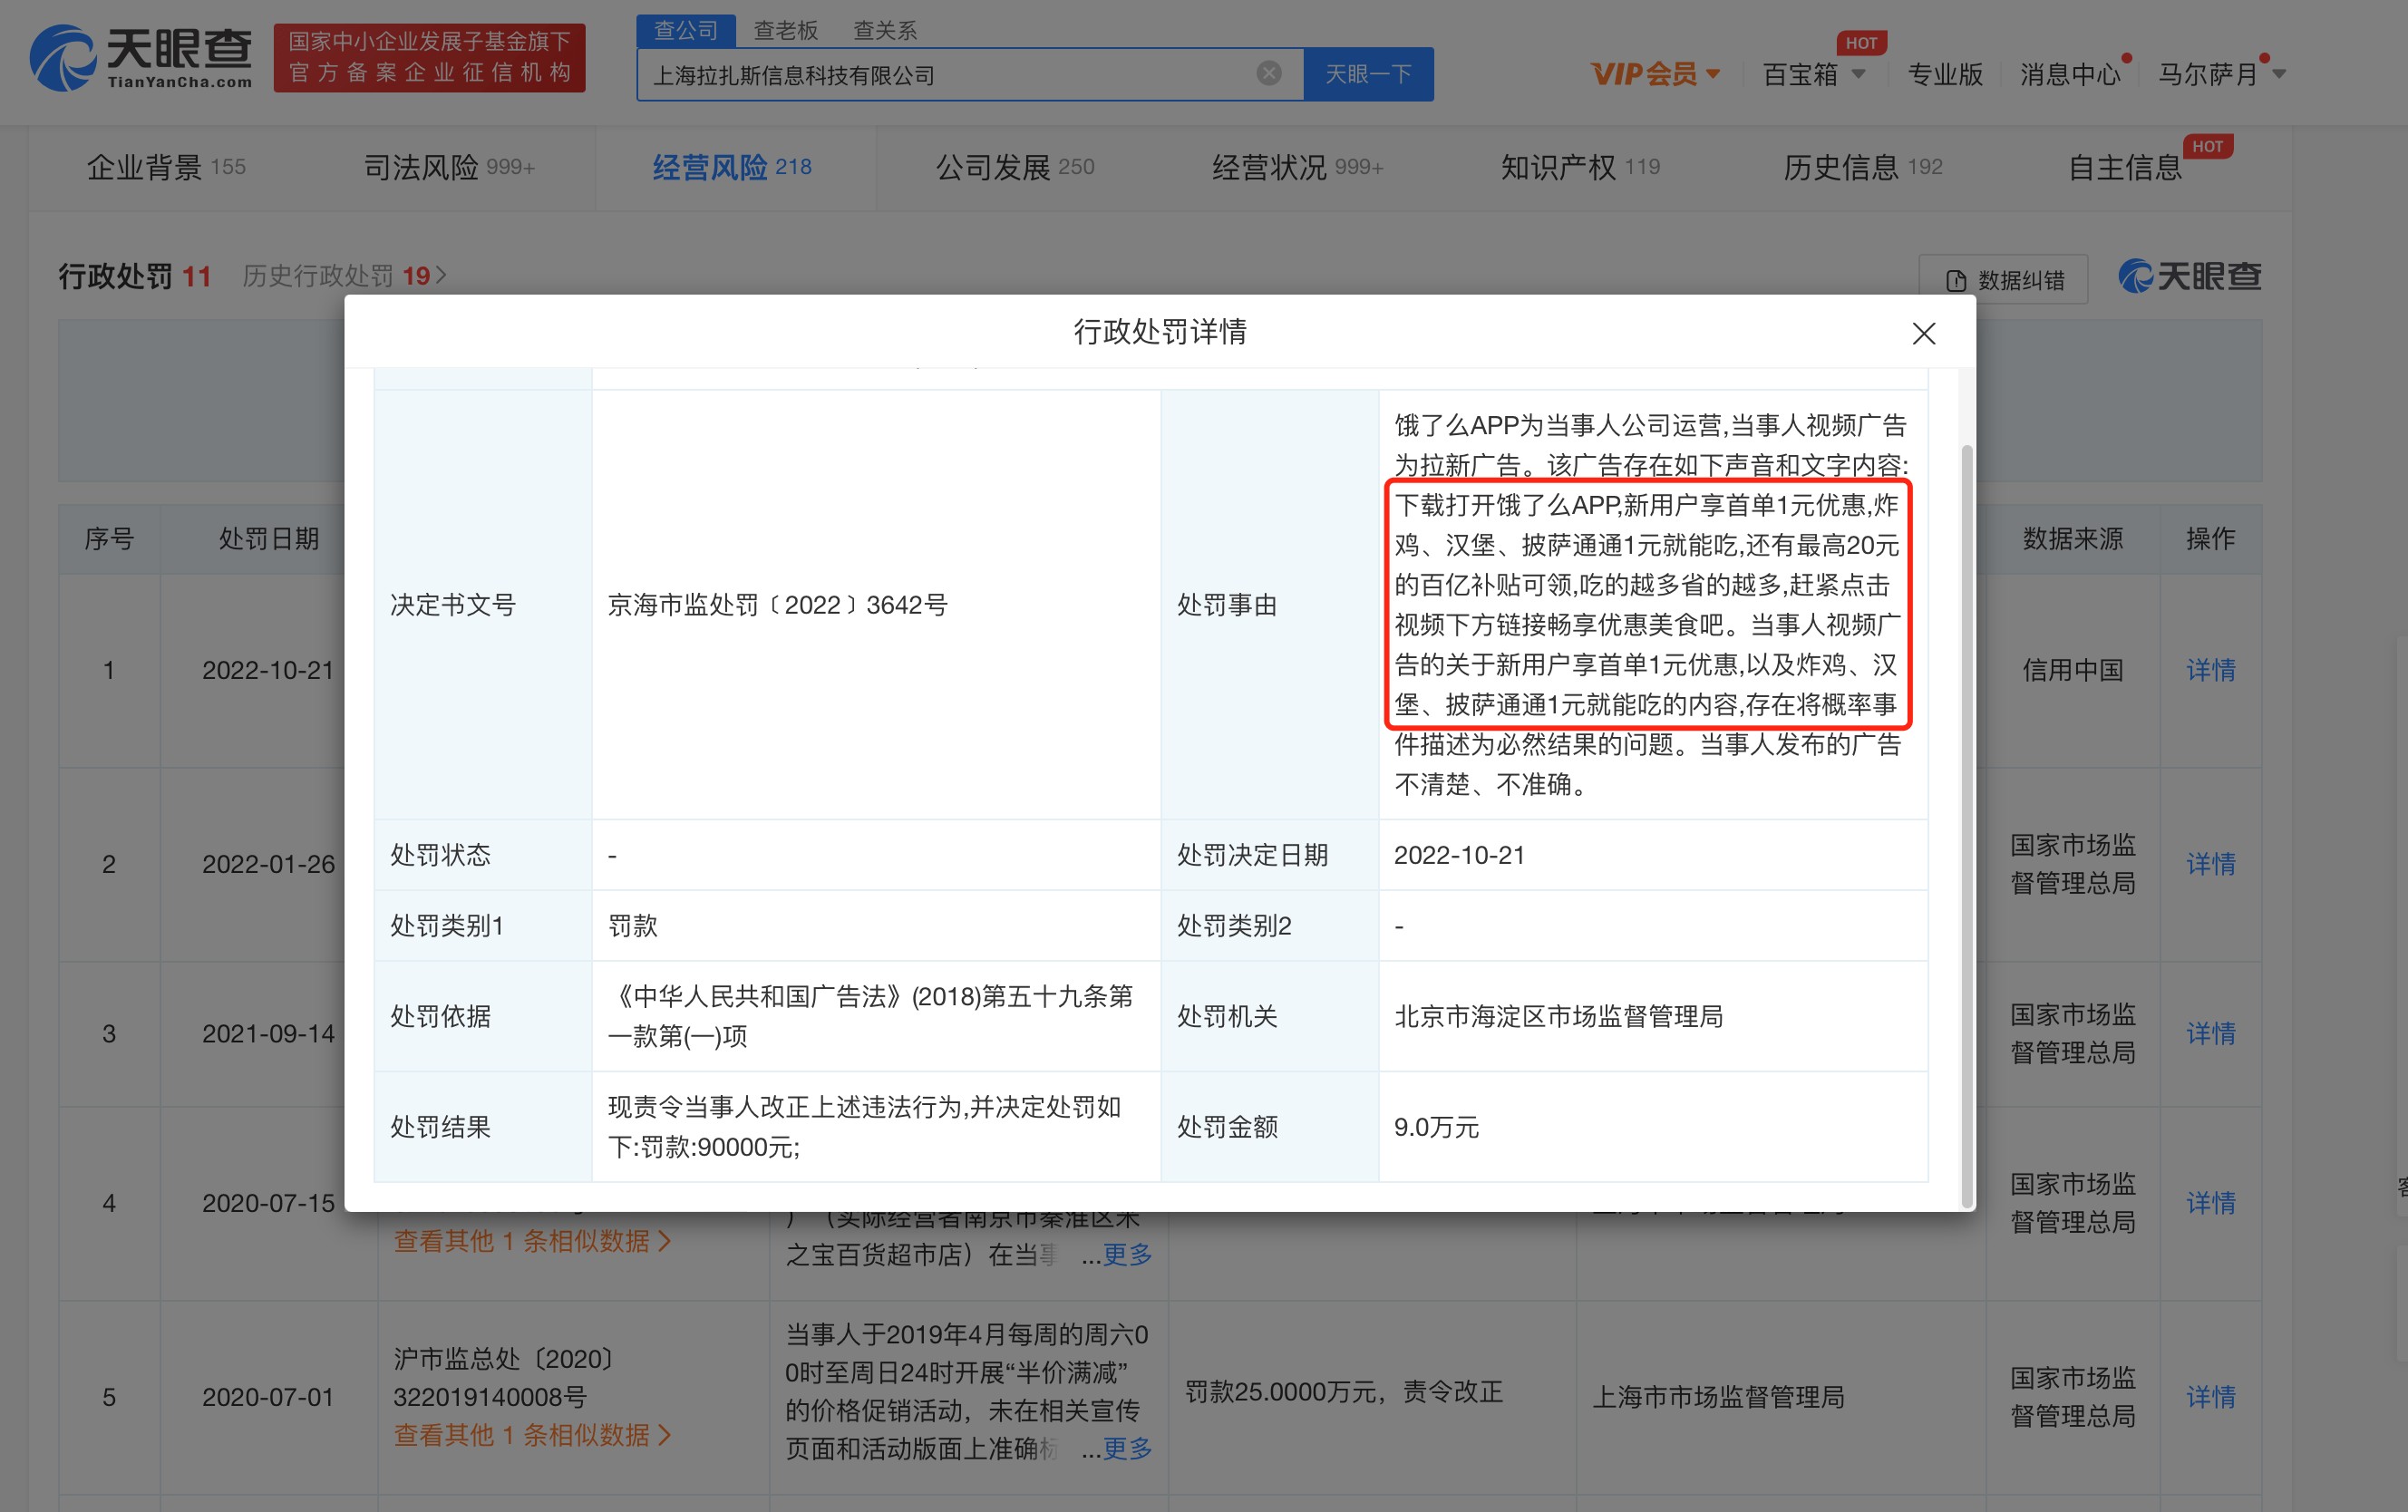Open 详情 for the 2022-01-26 penalty row
This screenshot has width=2408, height=1512.
tap(2210, 864)
